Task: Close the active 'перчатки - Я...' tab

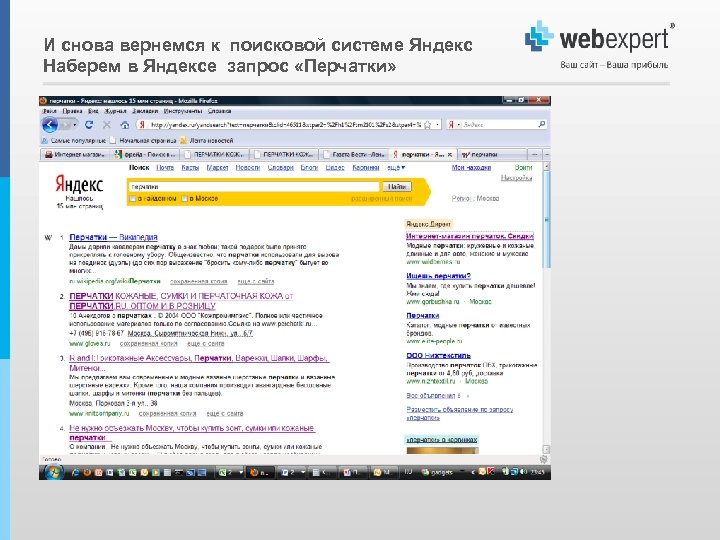Action: tap(450, 154)
